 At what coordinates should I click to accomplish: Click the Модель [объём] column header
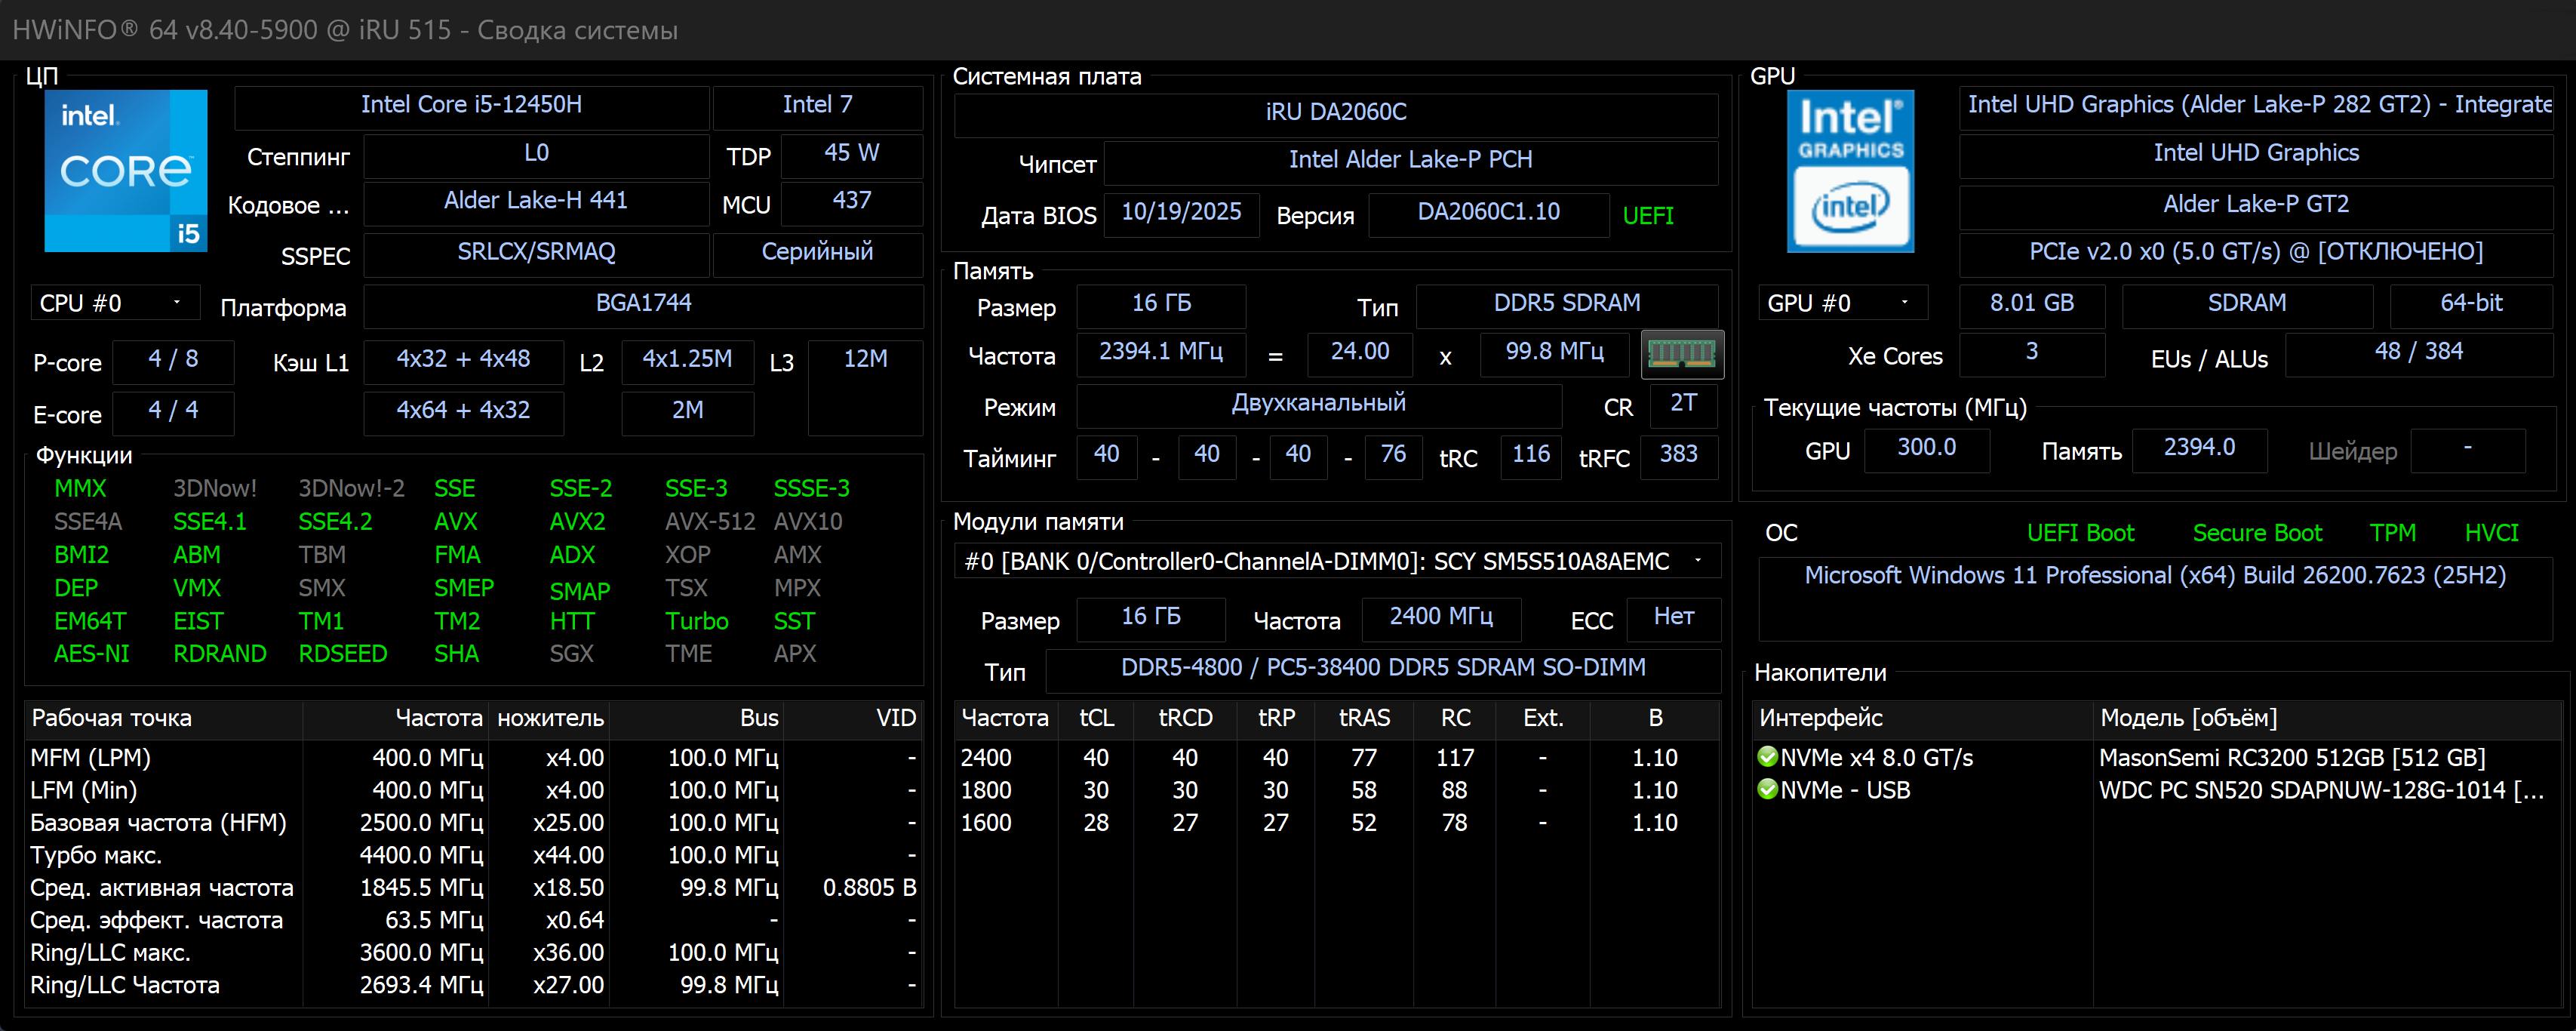point(2188,718)
